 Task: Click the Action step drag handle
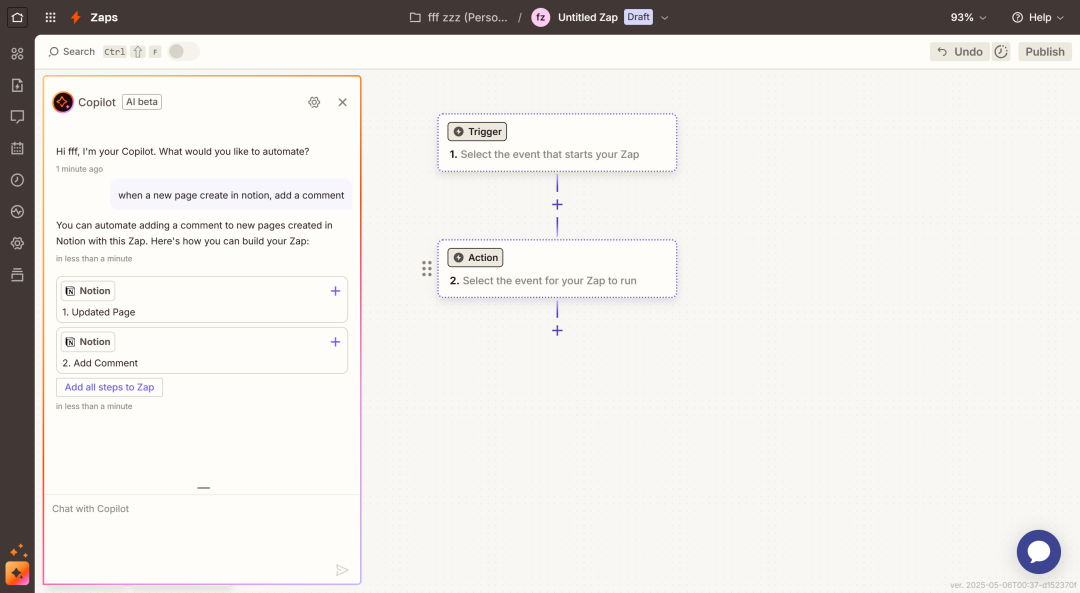pos(427,269)
